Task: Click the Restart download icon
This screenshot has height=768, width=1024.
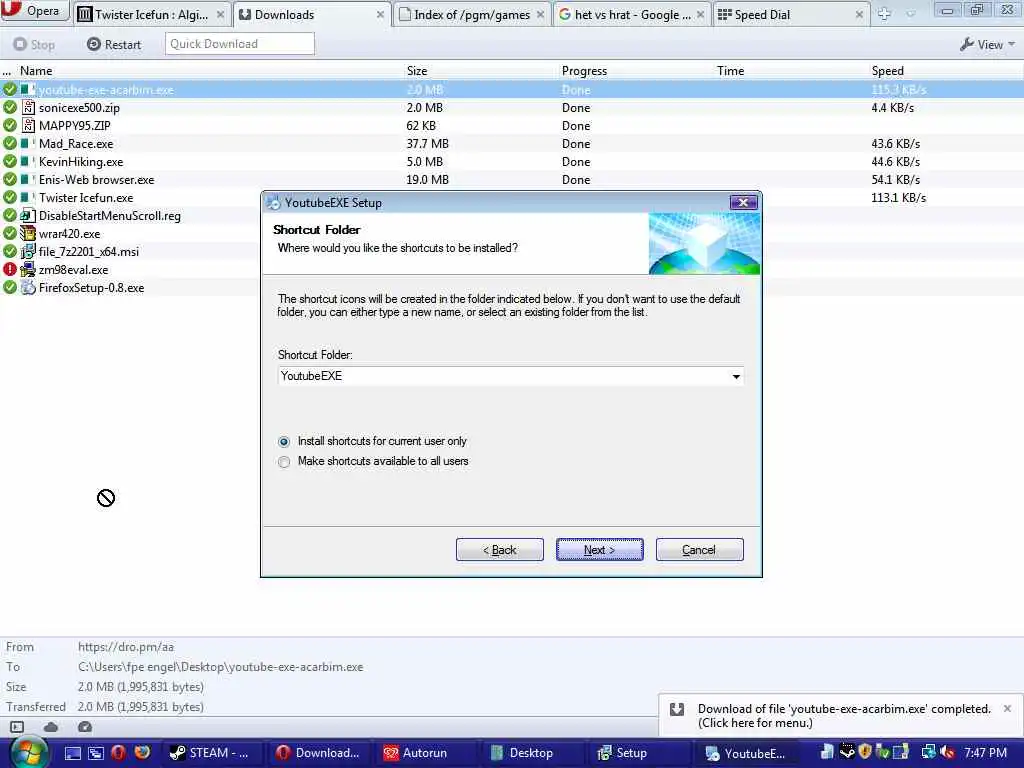Action: (x=94, y=44)
